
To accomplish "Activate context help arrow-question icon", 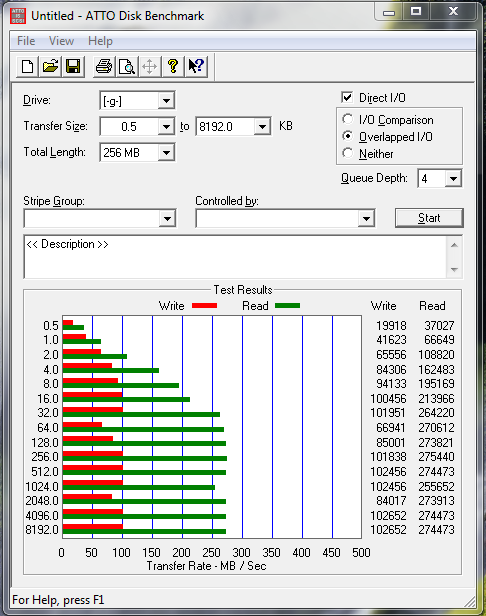I will pyautogui.click(x=196, y=66).
